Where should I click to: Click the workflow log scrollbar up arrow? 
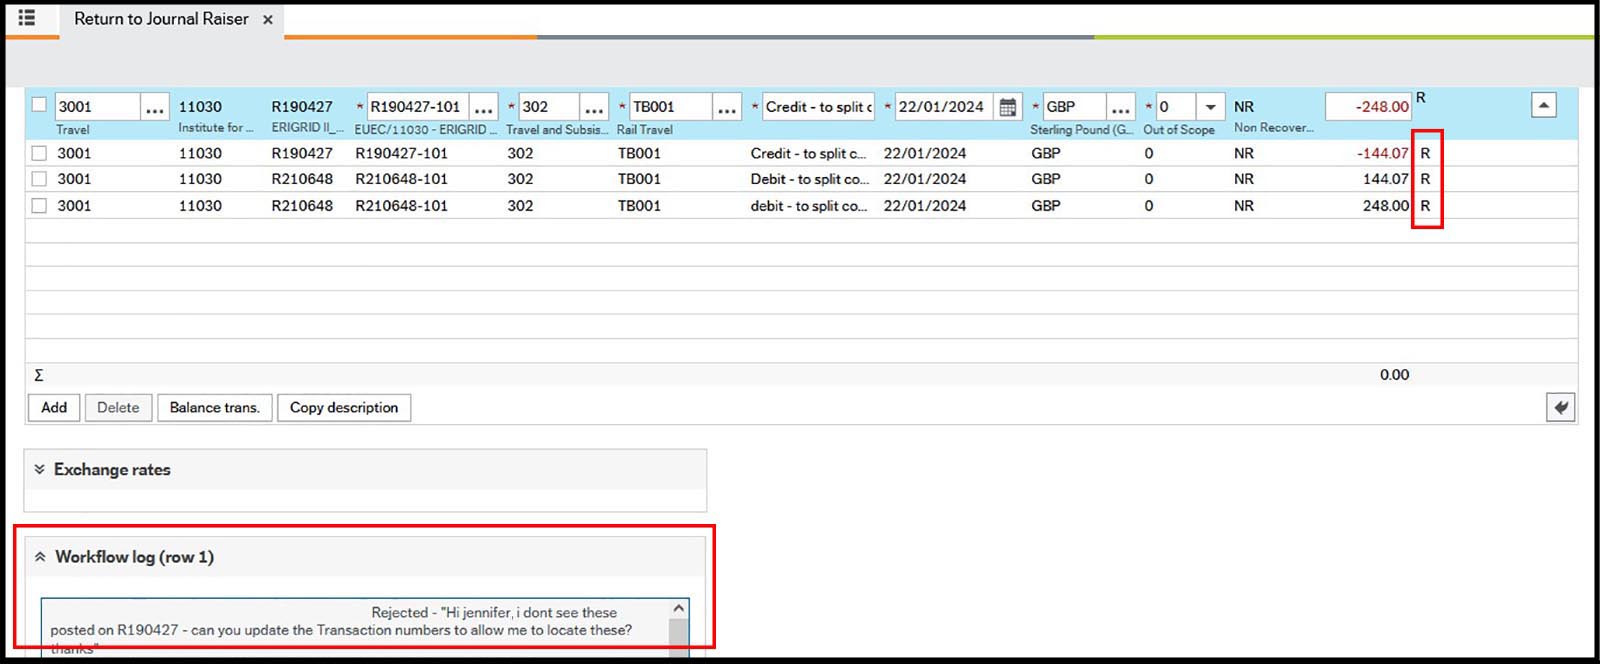pyautogui.click(x=679, y=608)
